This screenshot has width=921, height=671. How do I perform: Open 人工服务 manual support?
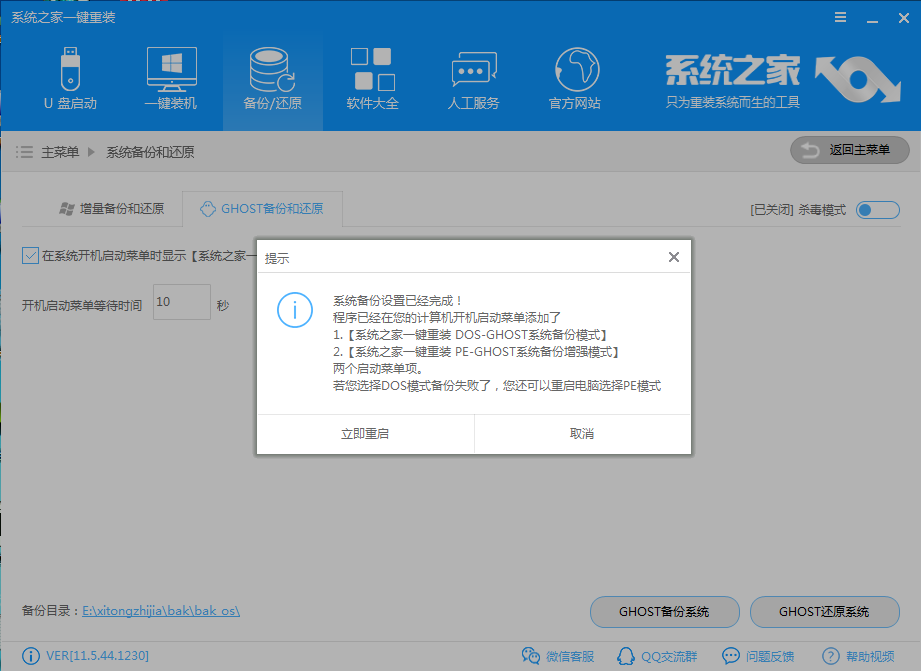coord(473,78)
